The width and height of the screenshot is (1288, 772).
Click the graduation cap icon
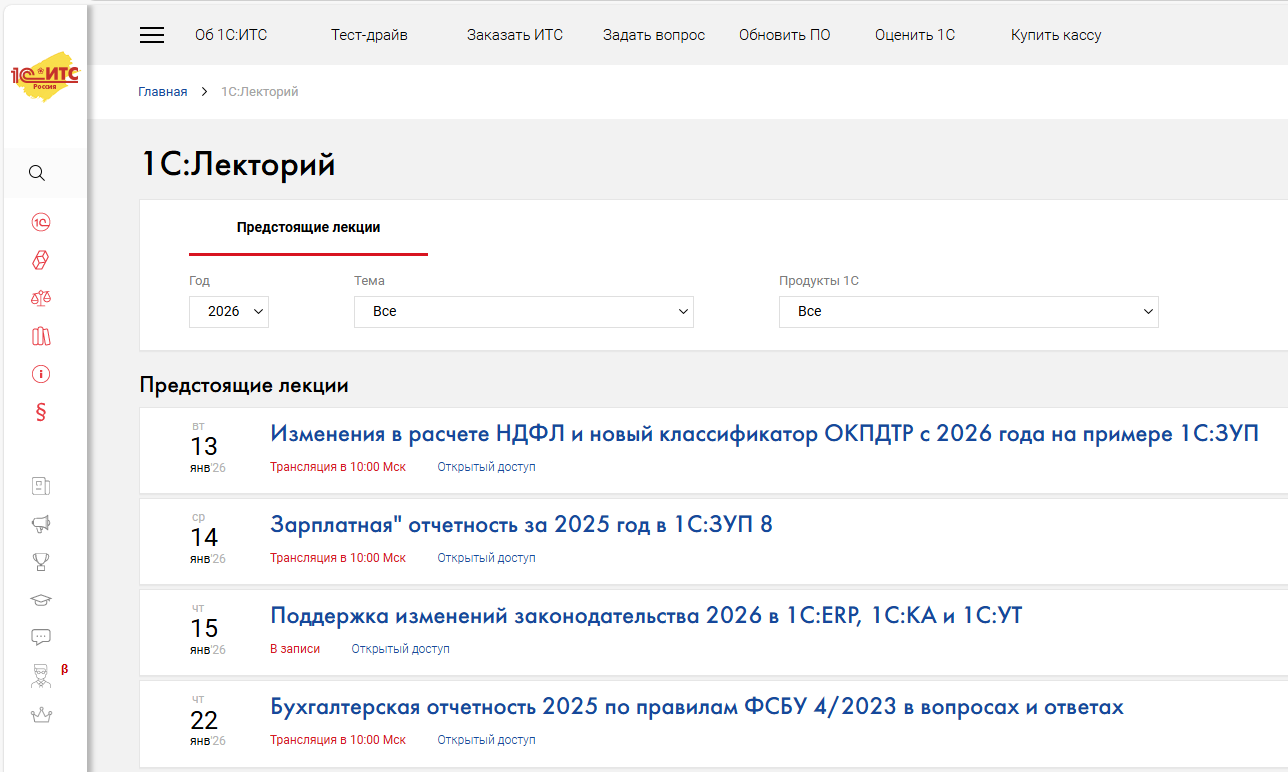(x=41, y=600)
